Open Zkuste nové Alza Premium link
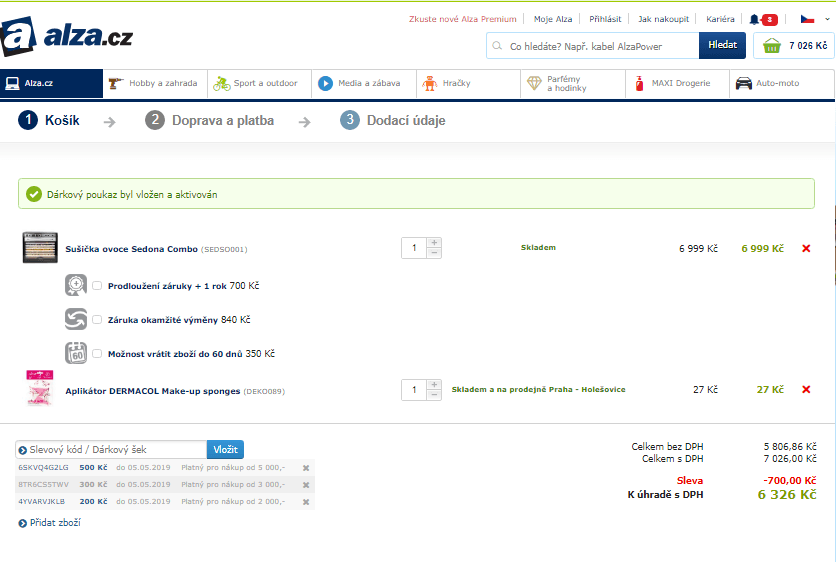The width and height of the screenshot is (836, 562). click(463, 19)
